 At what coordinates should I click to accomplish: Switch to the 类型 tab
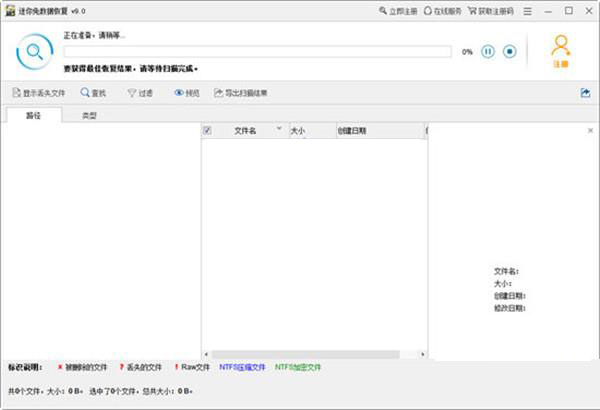(x=89, y=115)
